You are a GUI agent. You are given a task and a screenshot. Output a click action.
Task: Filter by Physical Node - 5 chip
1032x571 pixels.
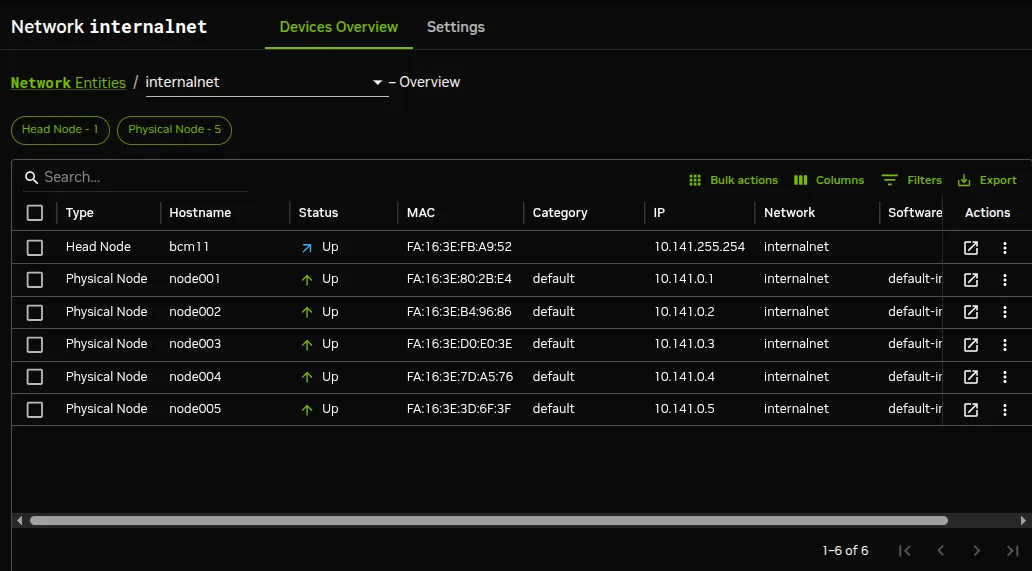point(174,130)
